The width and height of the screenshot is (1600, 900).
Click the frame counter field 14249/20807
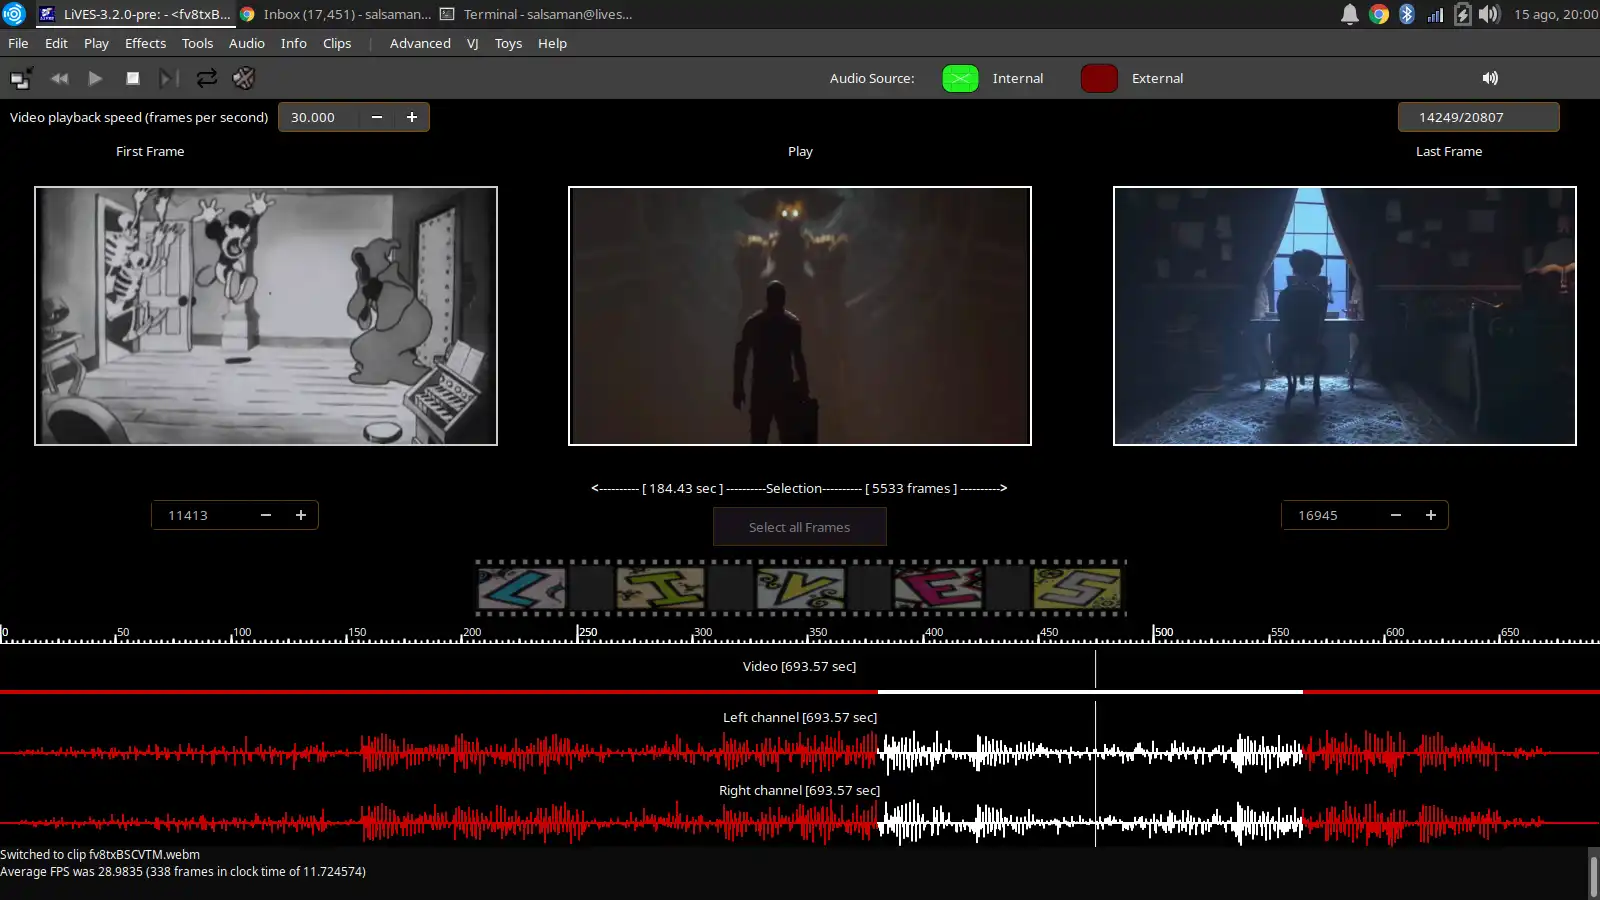(x=1477, y=117)
